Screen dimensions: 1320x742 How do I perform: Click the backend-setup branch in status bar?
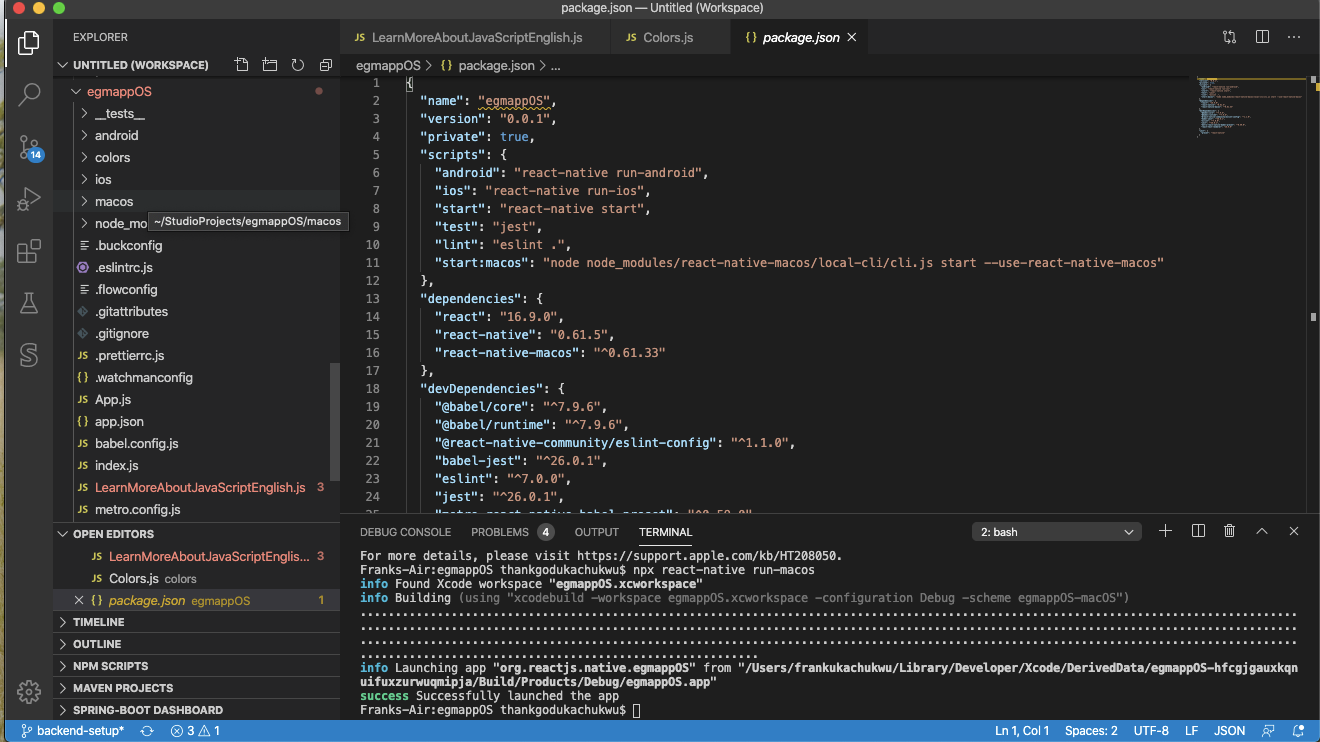coord(70,730)
